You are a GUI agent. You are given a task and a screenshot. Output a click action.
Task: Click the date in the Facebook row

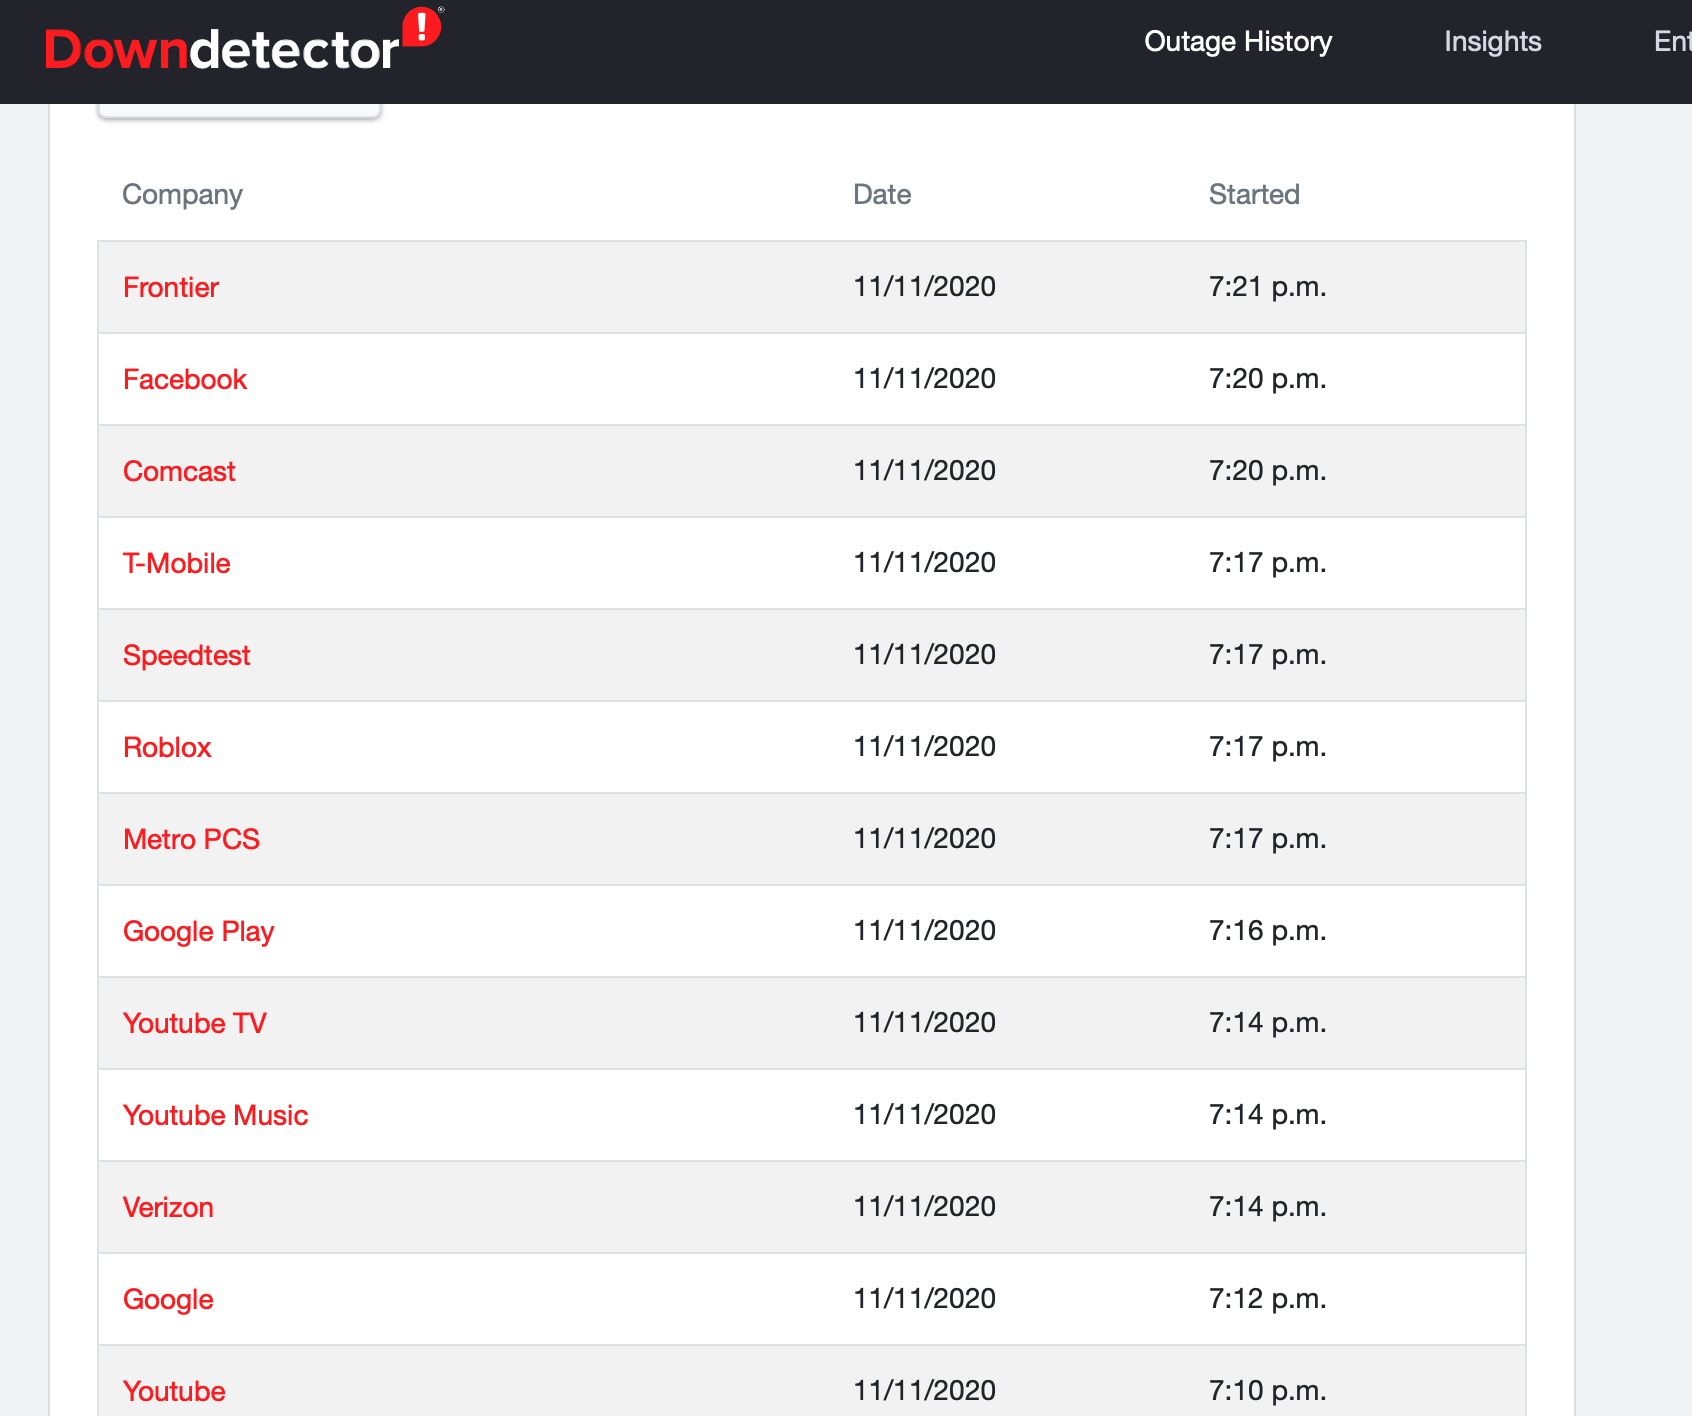[x=924, y=379]
